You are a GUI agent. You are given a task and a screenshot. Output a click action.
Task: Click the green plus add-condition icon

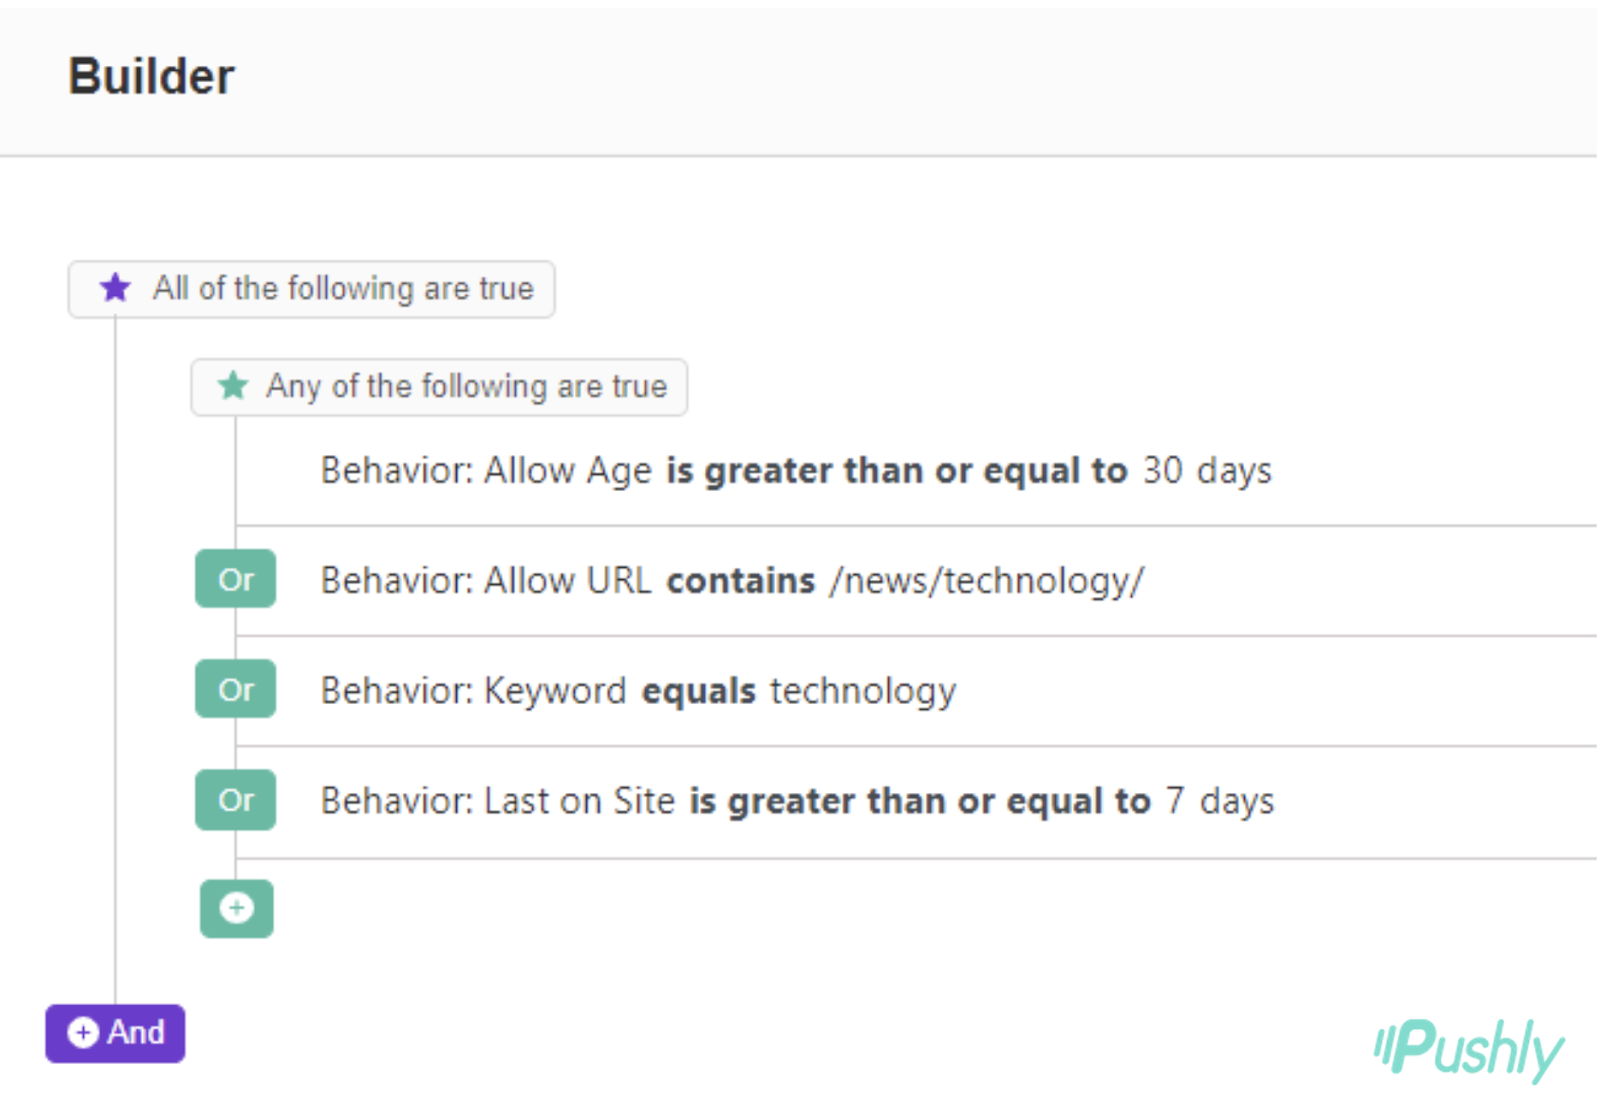[237, 908]
